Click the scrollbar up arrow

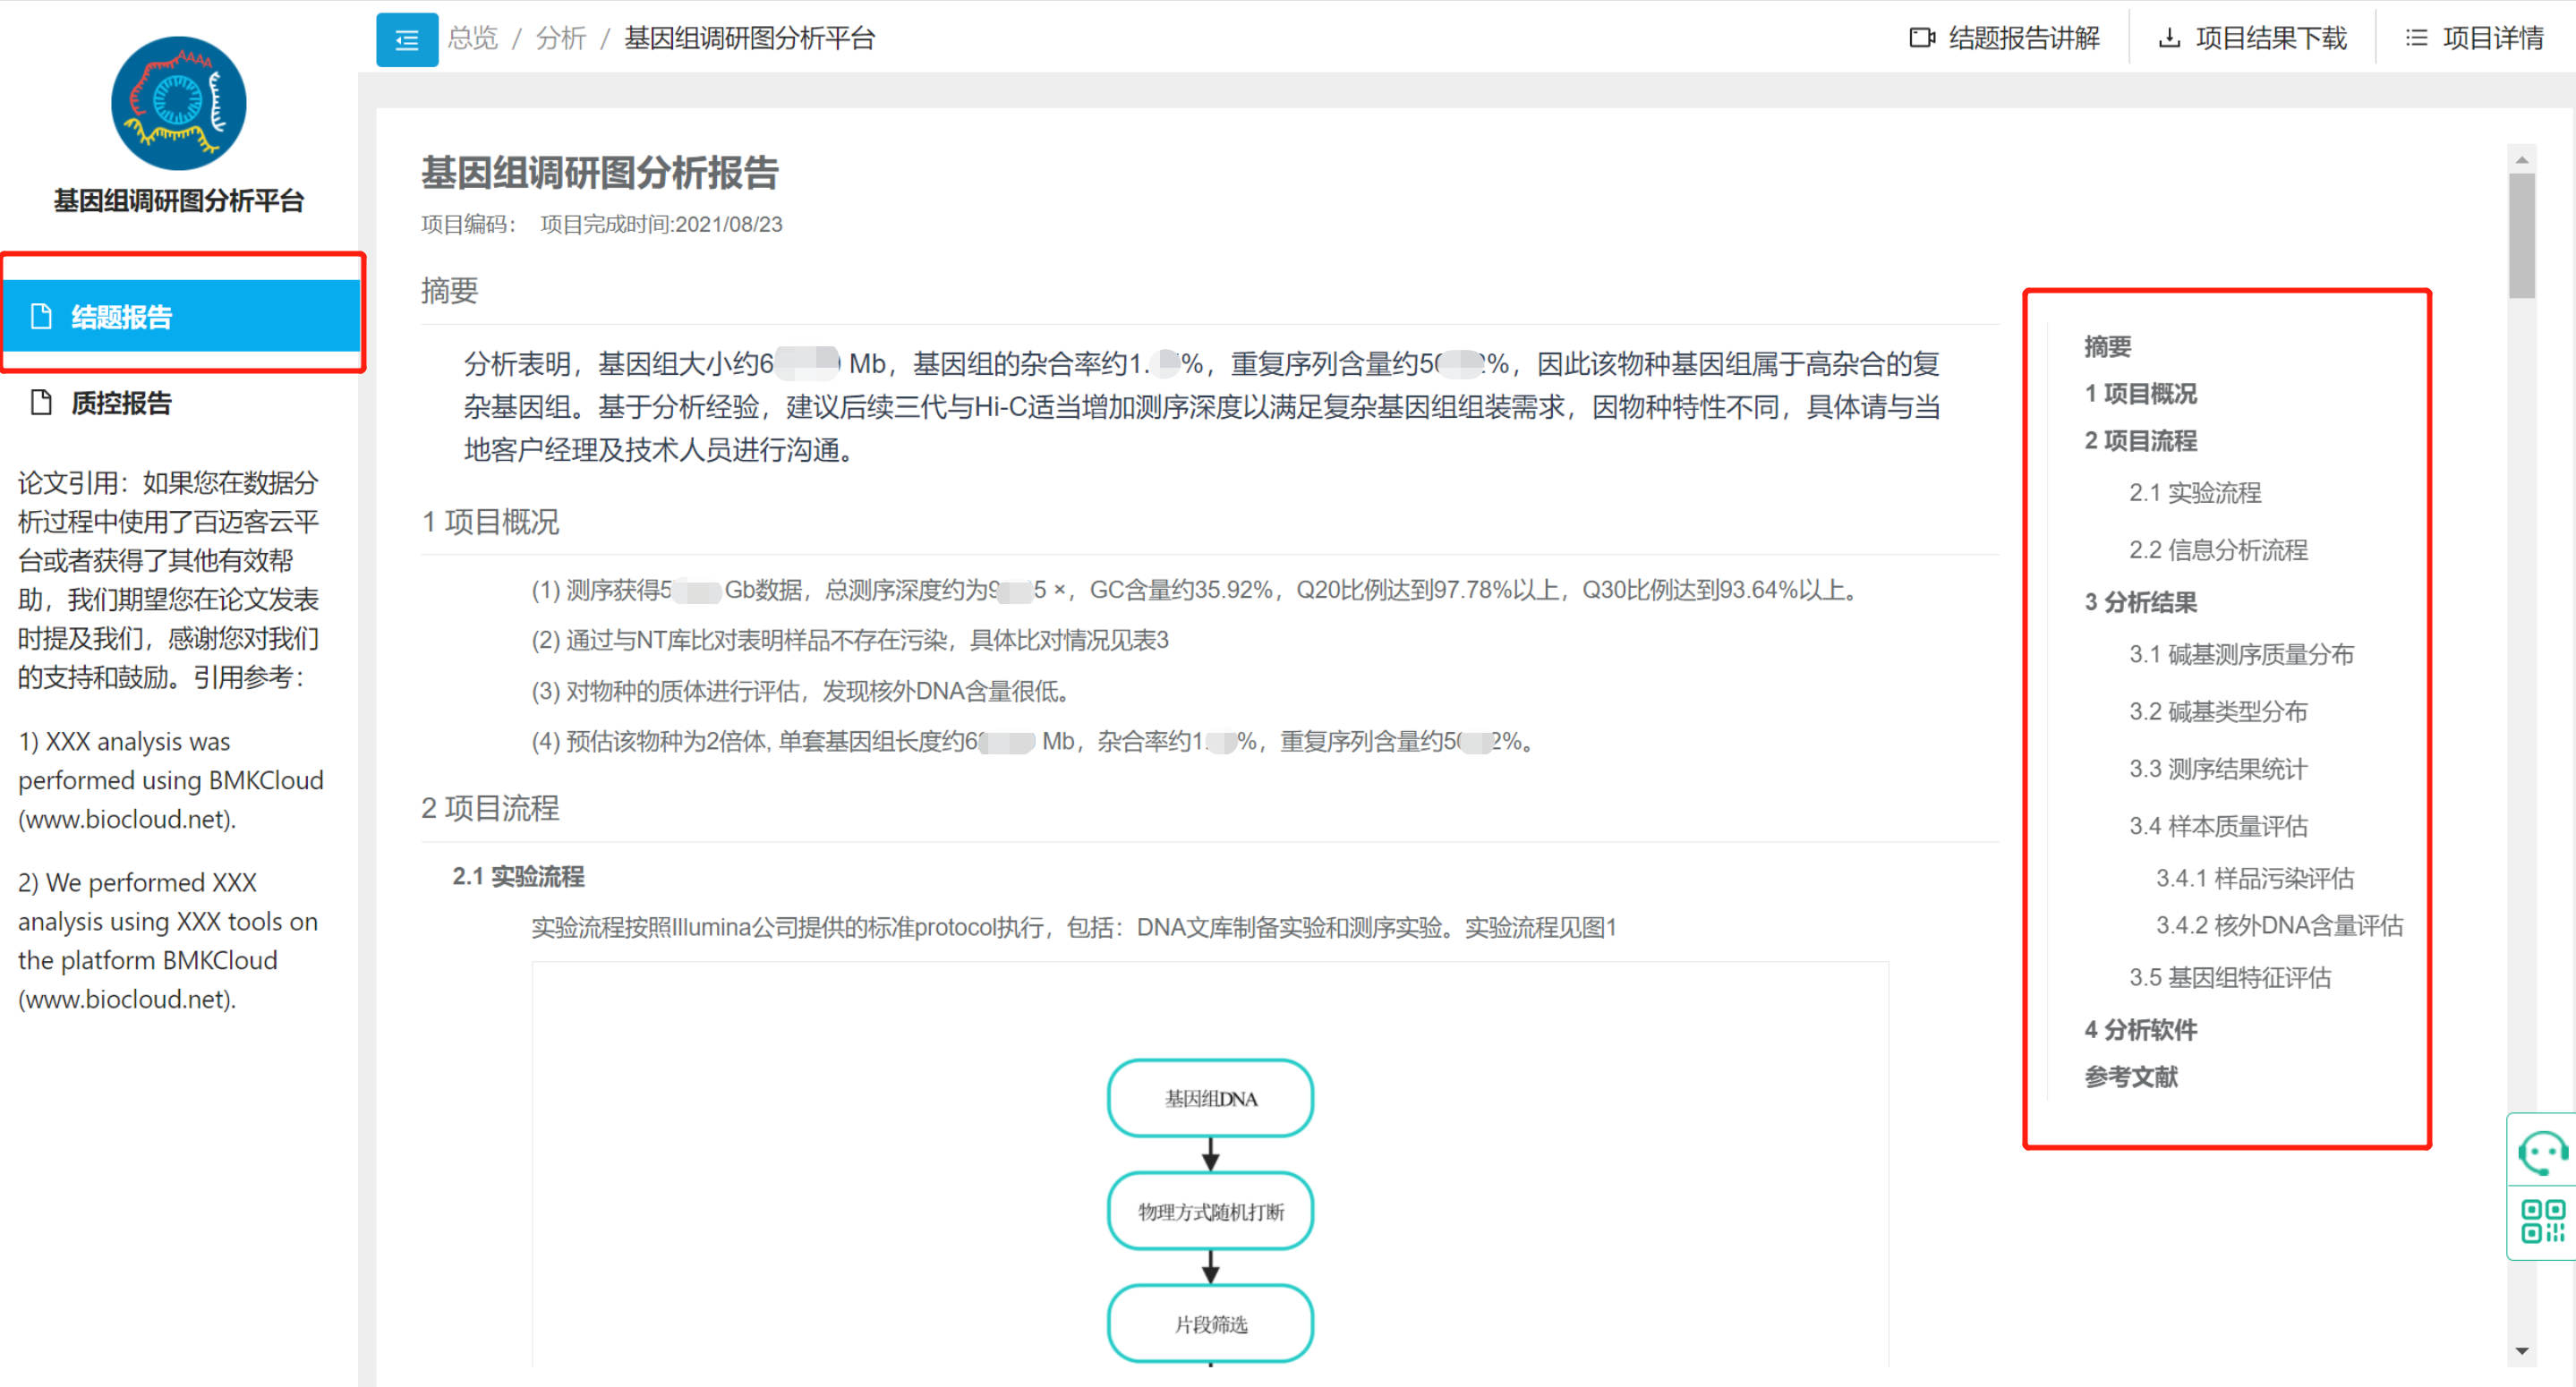pos(2521,160)
